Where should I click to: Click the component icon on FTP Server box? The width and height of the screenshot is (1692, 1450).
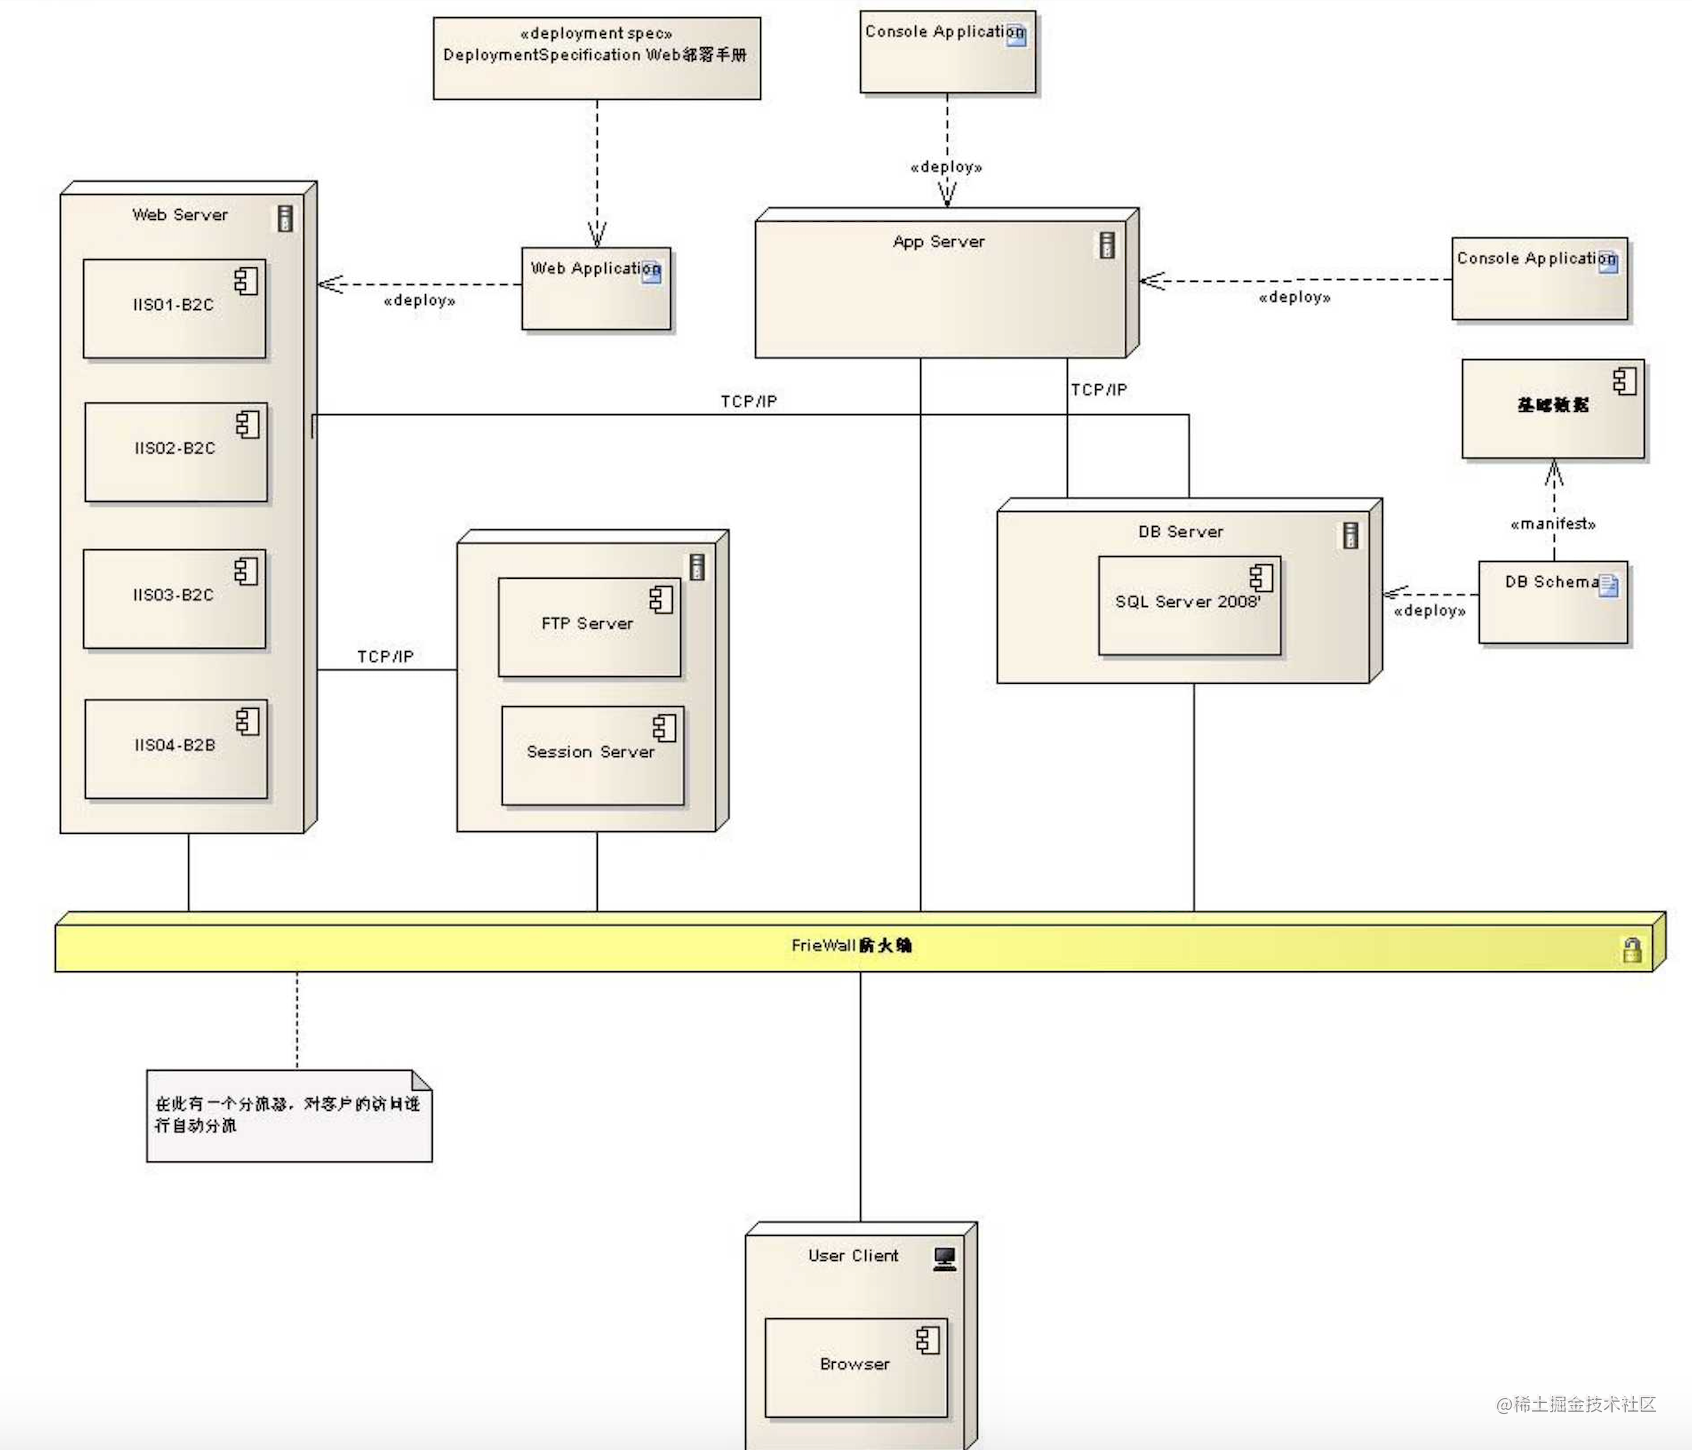pos(661,599)
